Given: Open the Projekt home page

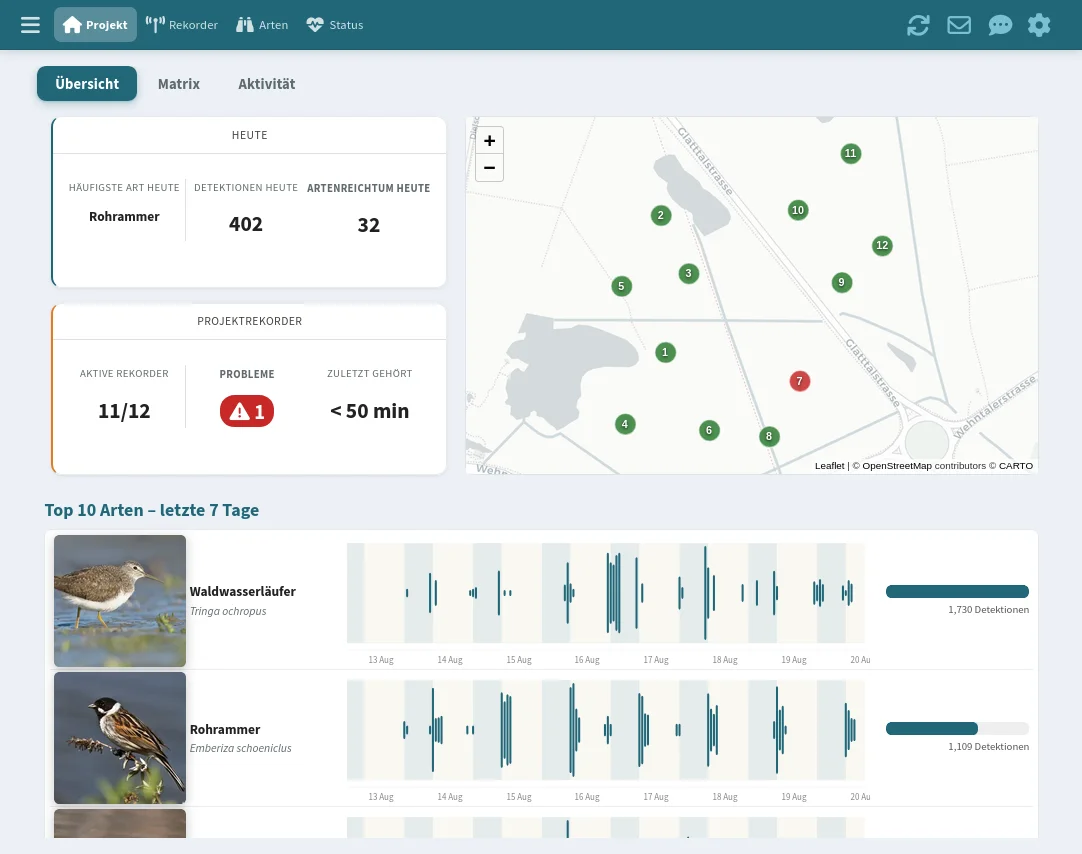Looking at the screenshot, I should [95, 25].
